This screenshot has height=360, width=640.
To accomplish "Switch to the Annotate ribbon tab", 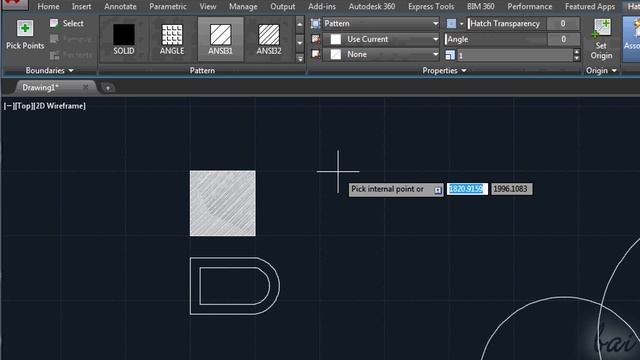I will [120, 7].
